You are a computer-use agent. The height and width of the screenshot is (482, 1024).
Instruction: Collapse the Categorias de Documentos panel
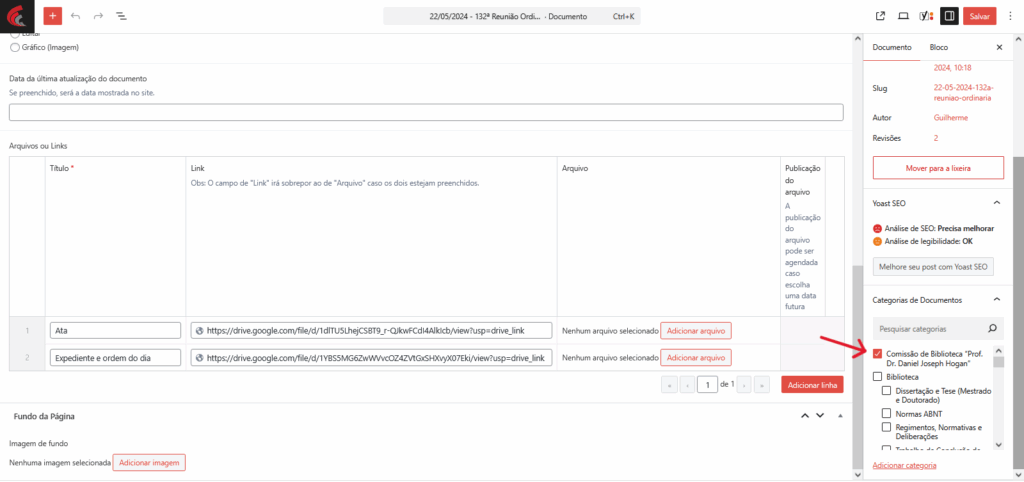(x=996, y=299)
